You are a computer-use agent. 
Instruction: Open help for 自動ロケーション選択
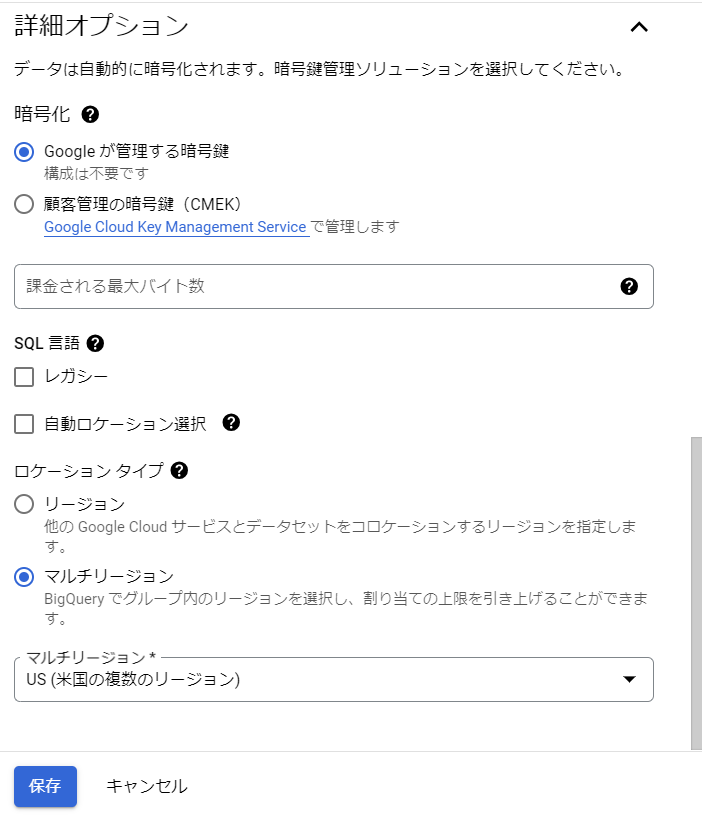tap(231, 423)
